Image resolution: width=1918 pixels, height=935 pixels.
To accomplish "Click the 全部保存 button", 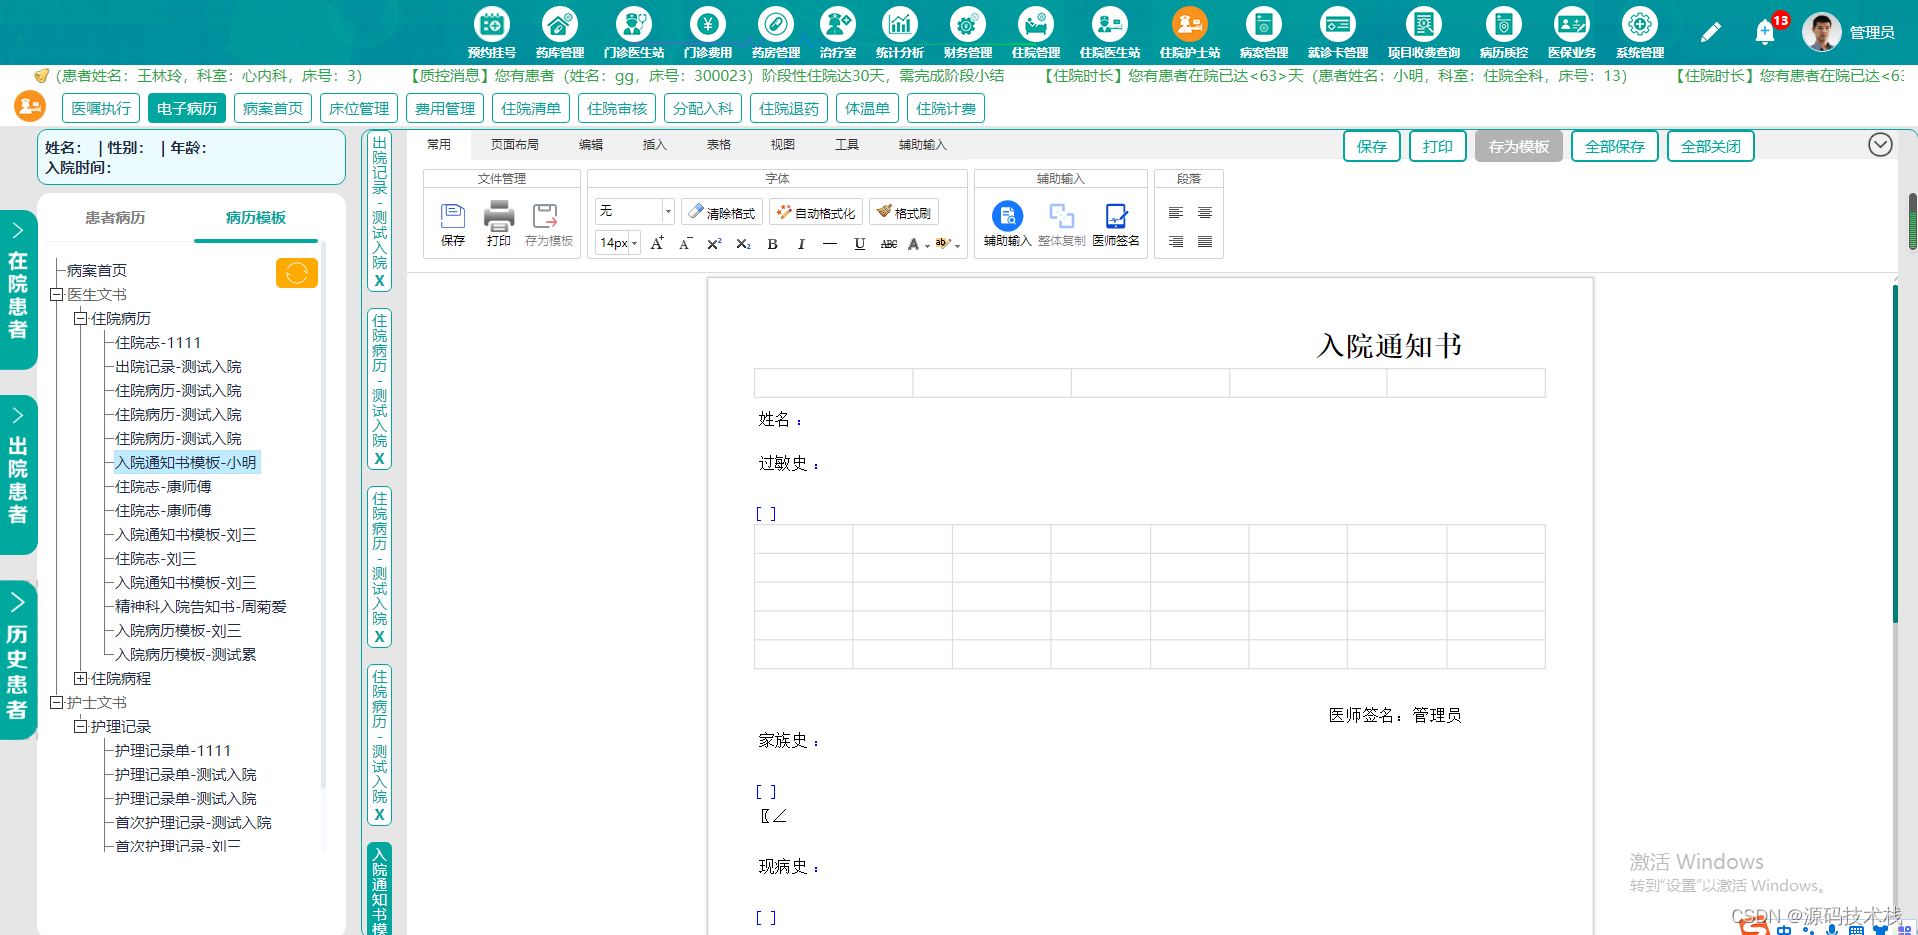I will click(1613, 145).
